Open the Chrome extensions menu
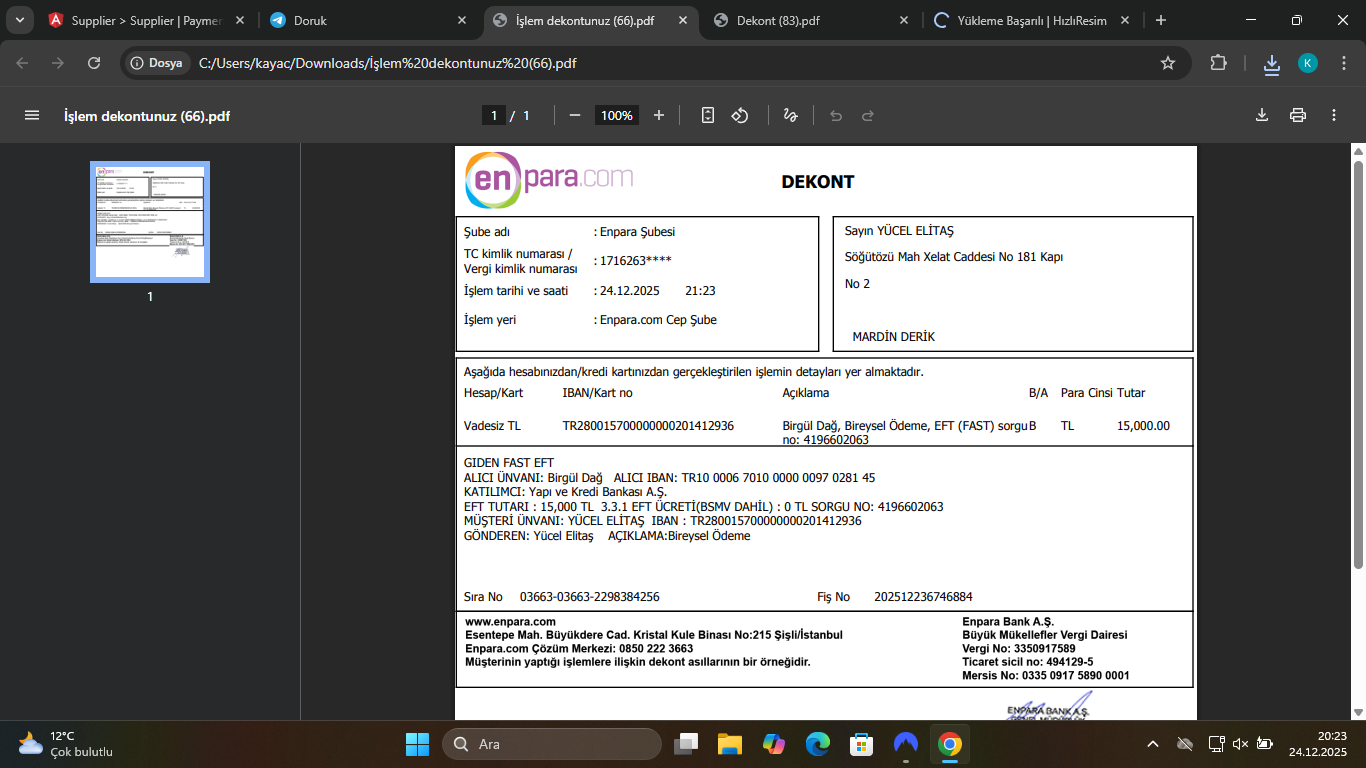This screenshot has width=1366, height=768. point(1218,63)
